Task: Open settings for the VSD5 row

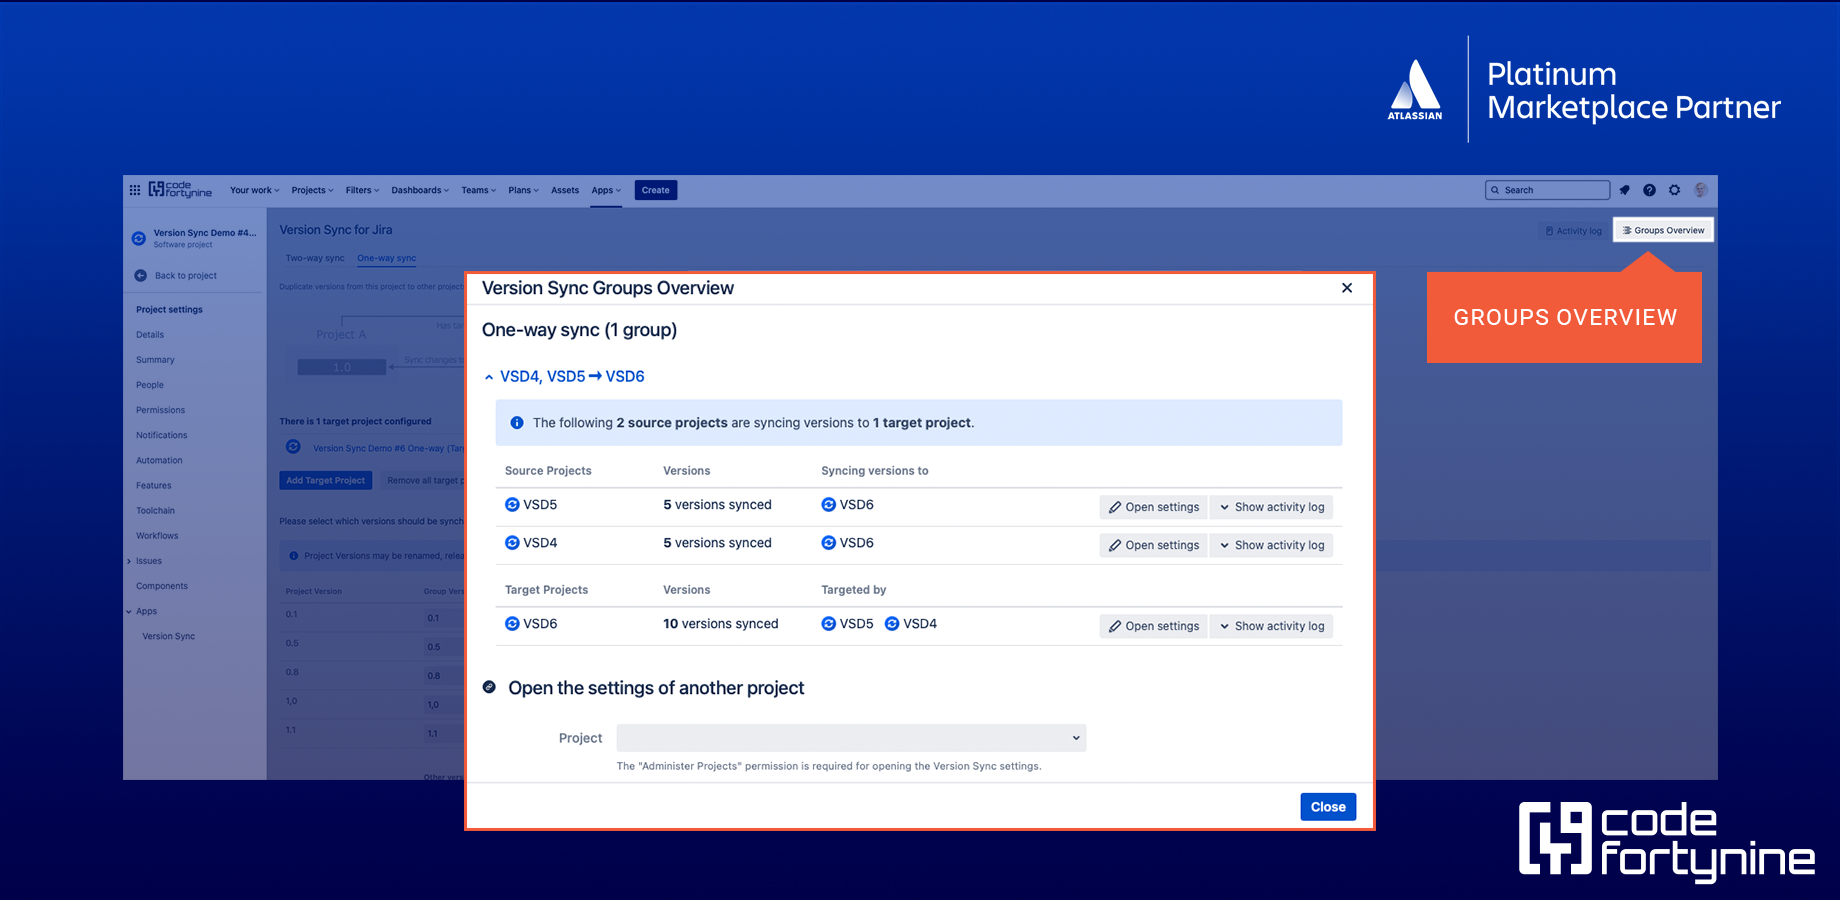Action: (1153, 507)
